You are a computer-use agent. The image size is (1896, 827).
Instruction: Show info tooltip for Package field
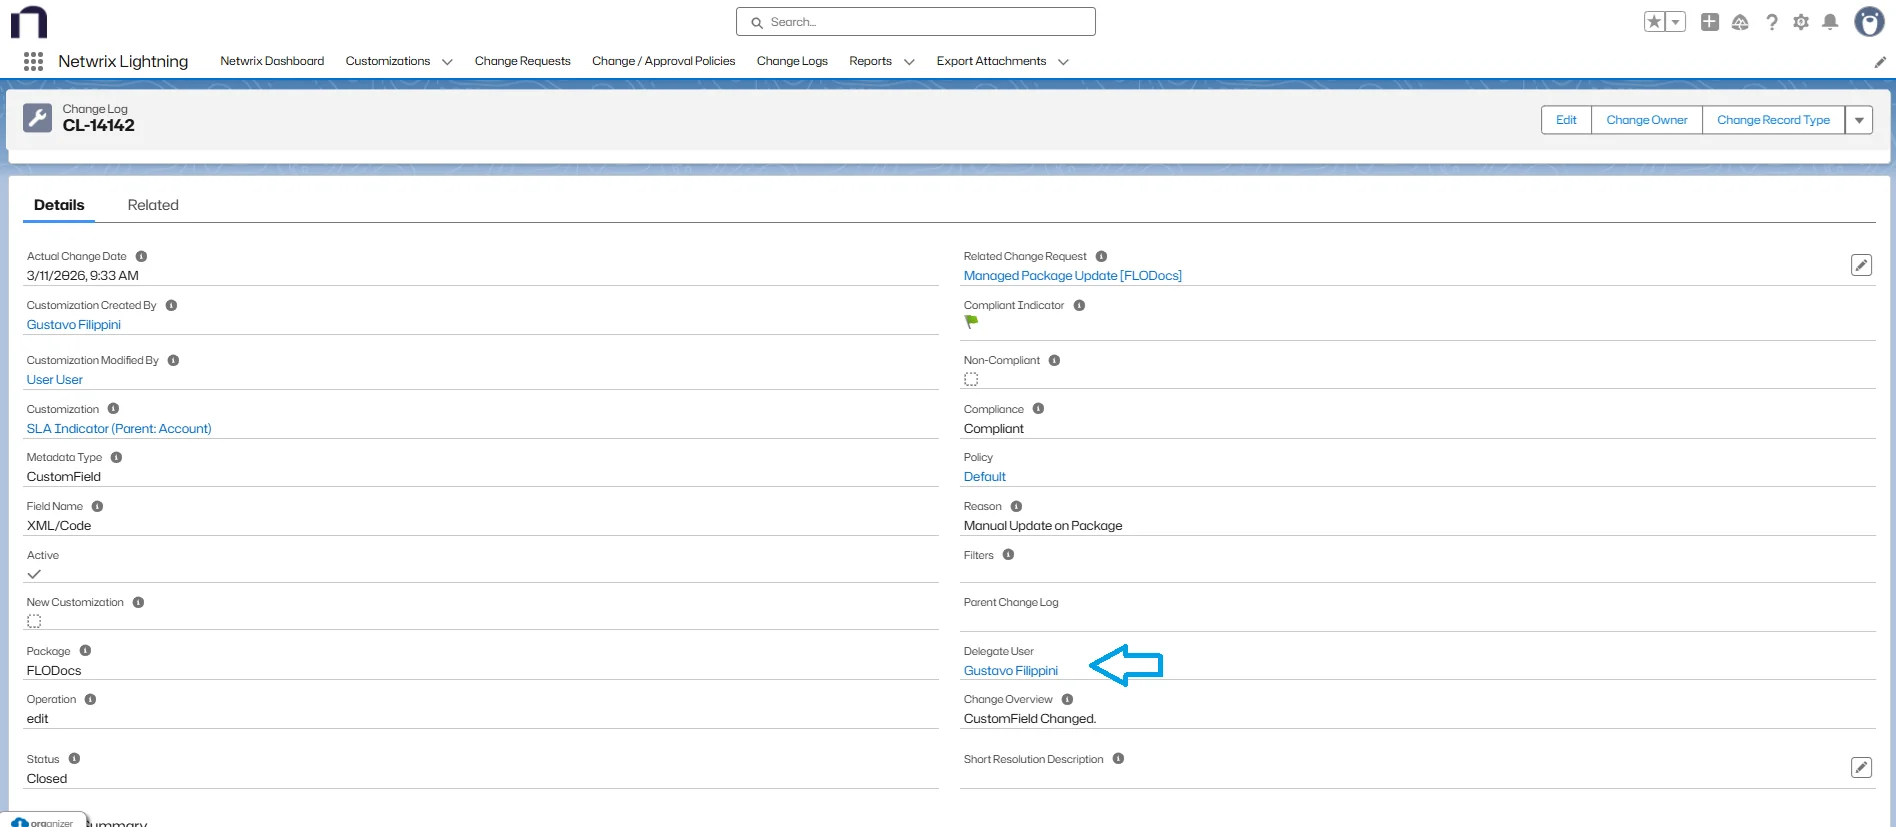click(85, 650)
